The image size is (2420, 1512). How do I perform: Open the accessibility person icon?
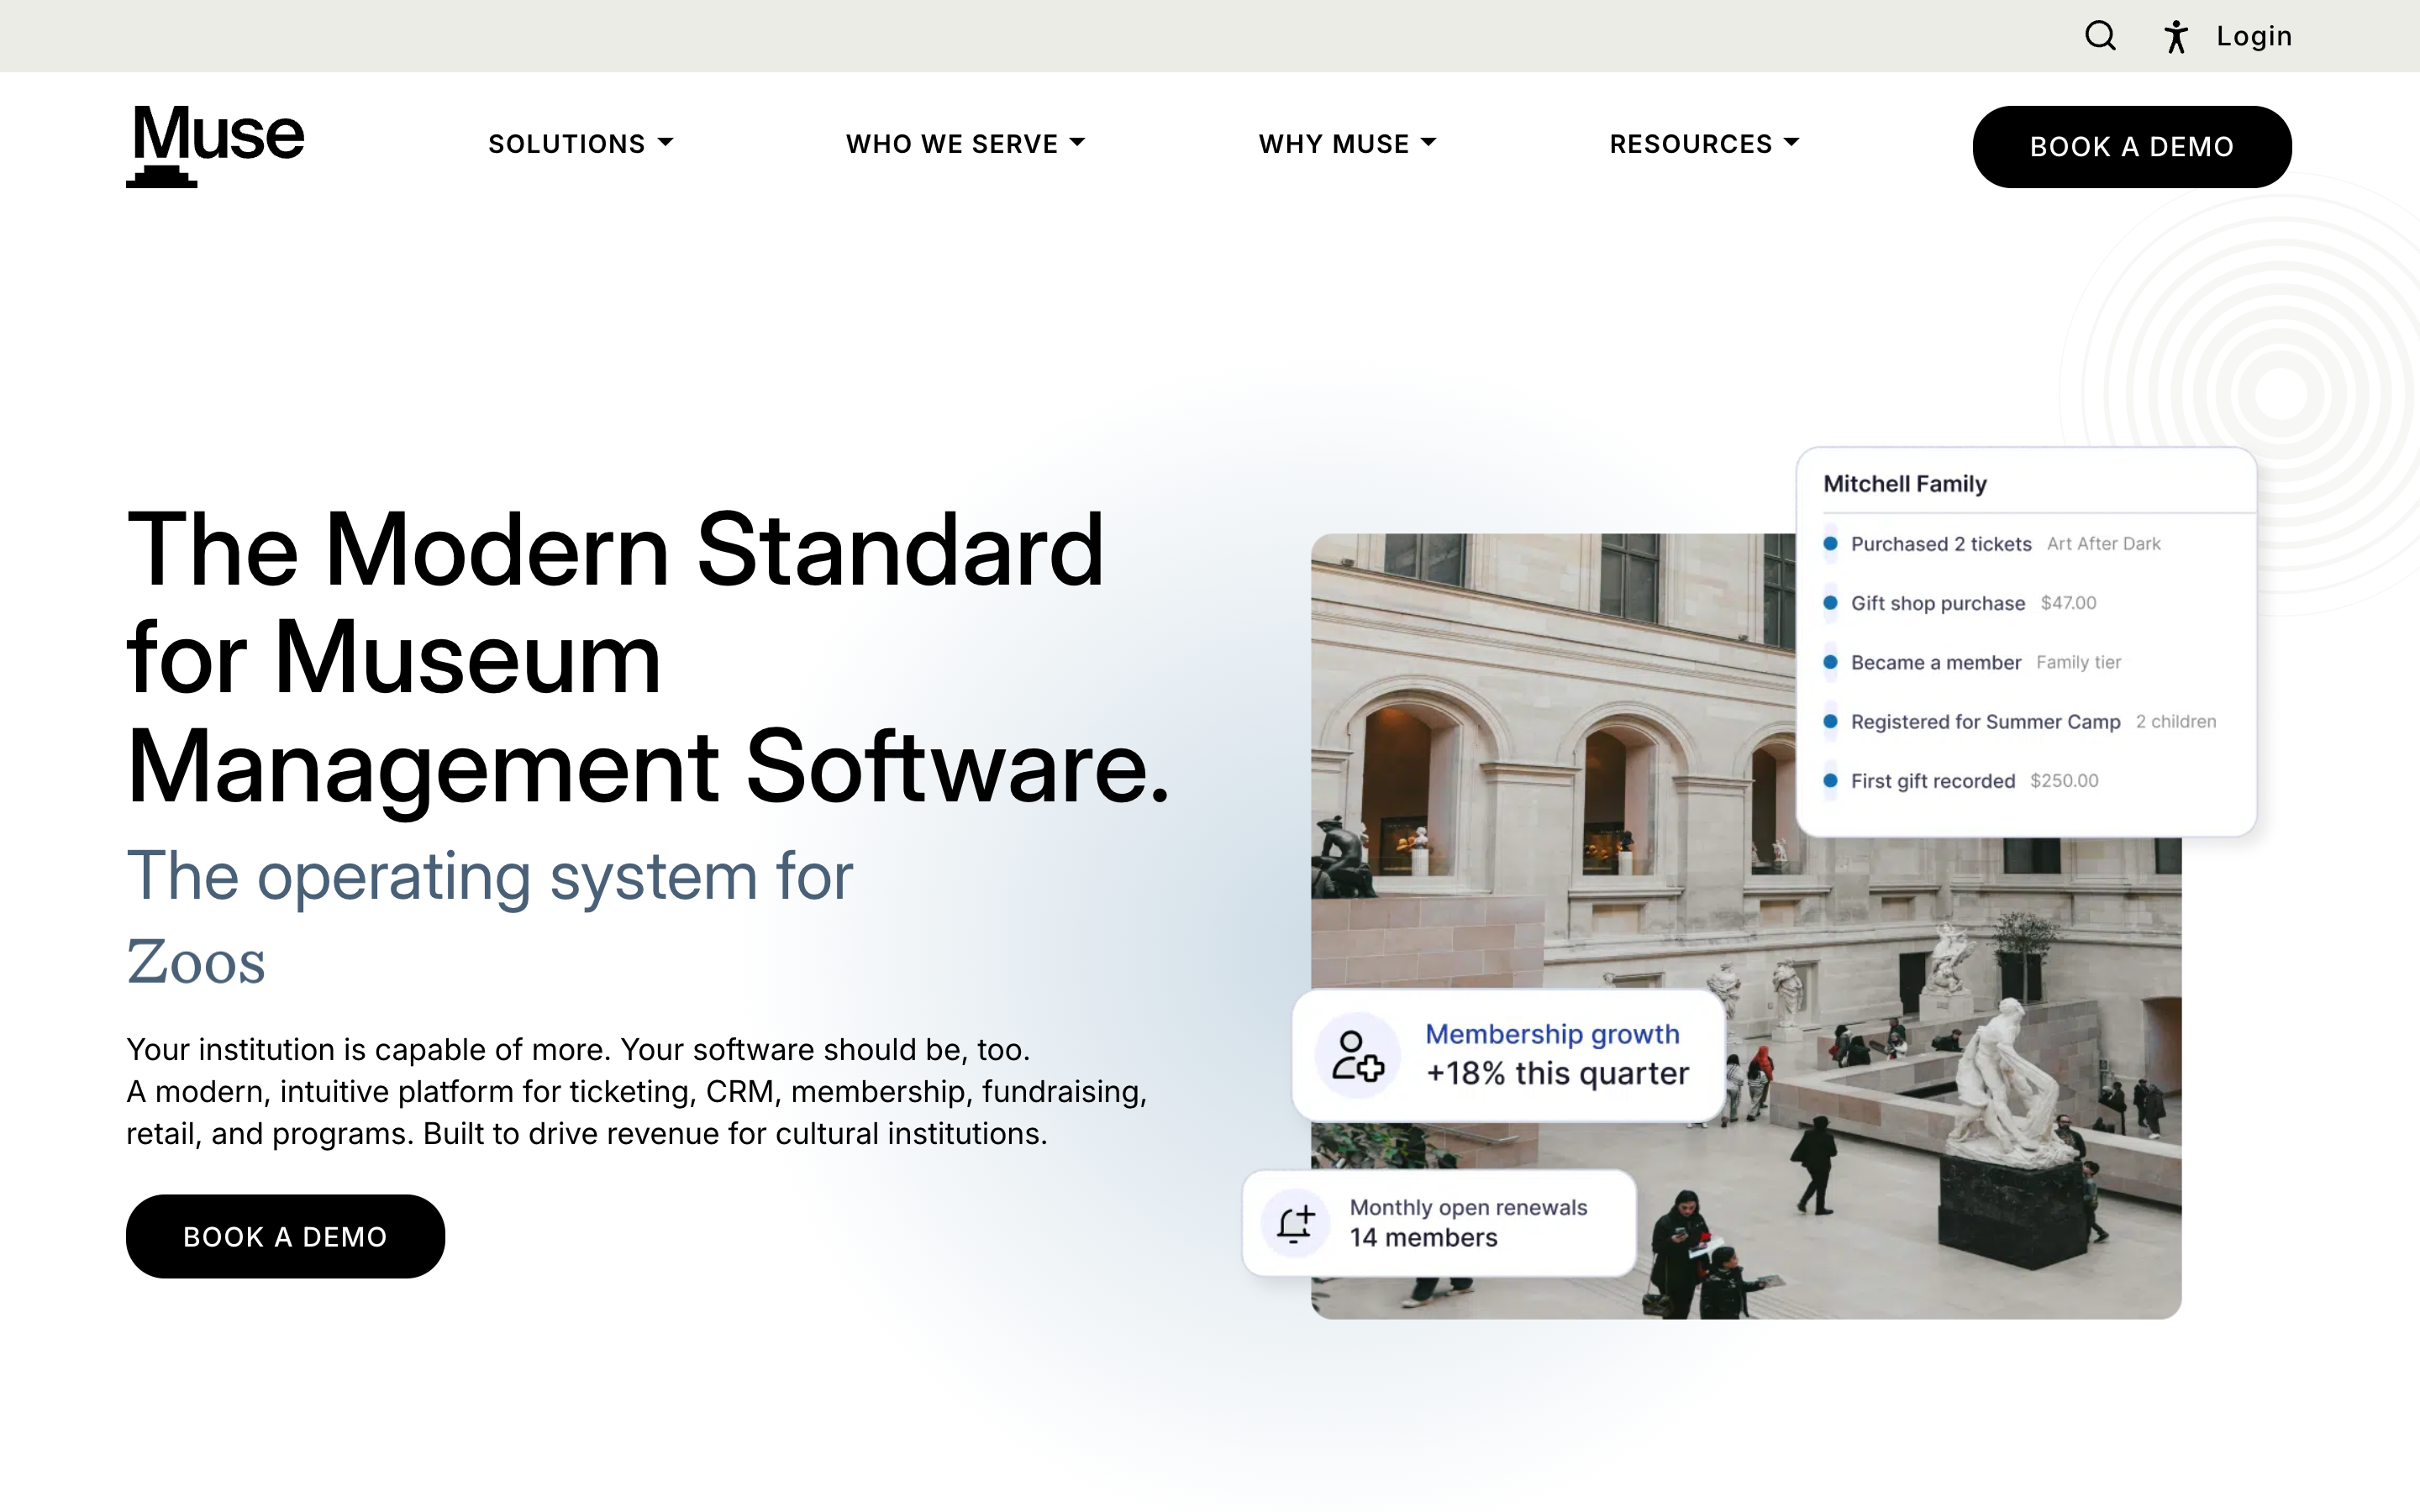click(2176, 36)
